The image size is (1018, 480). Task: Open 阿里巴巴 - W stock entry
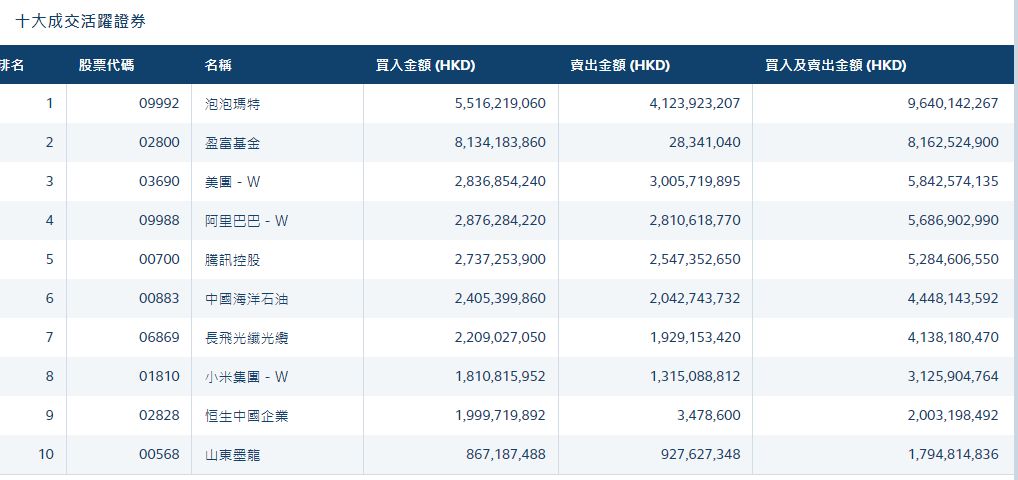[x=246, y=221]
